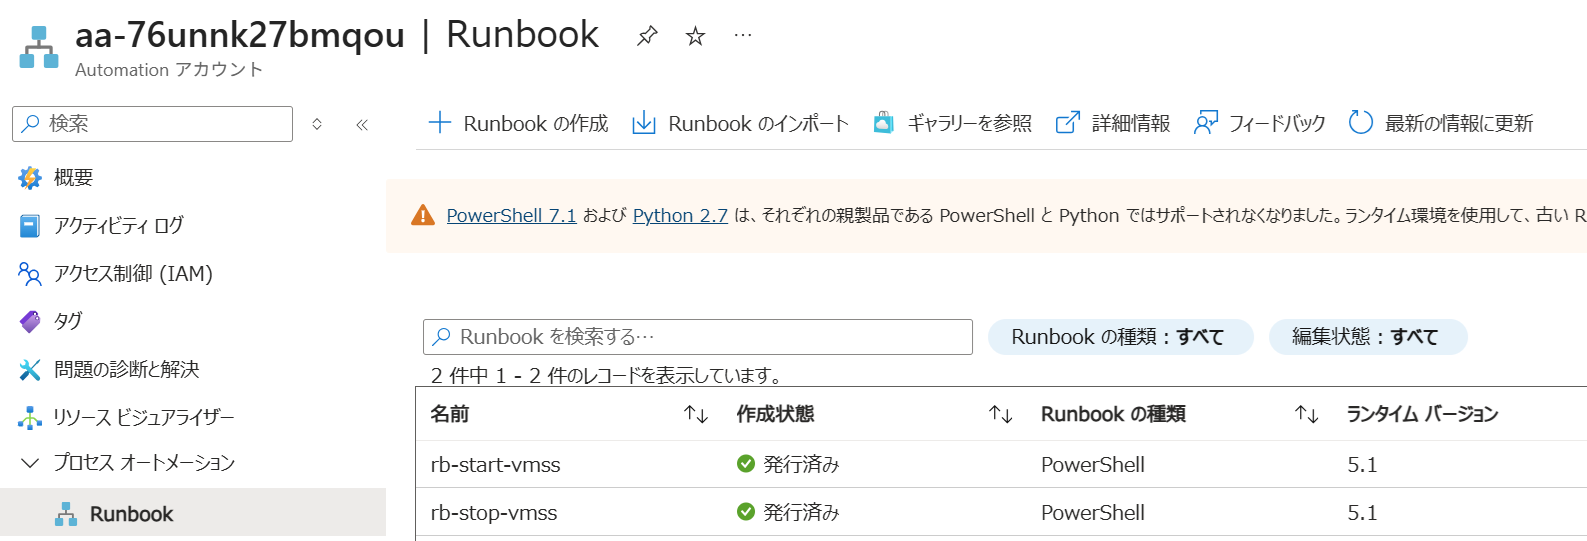This screenshot has height=541, width=1587.
Task: Click ギャラリーを参照 button
Action: 952,123
